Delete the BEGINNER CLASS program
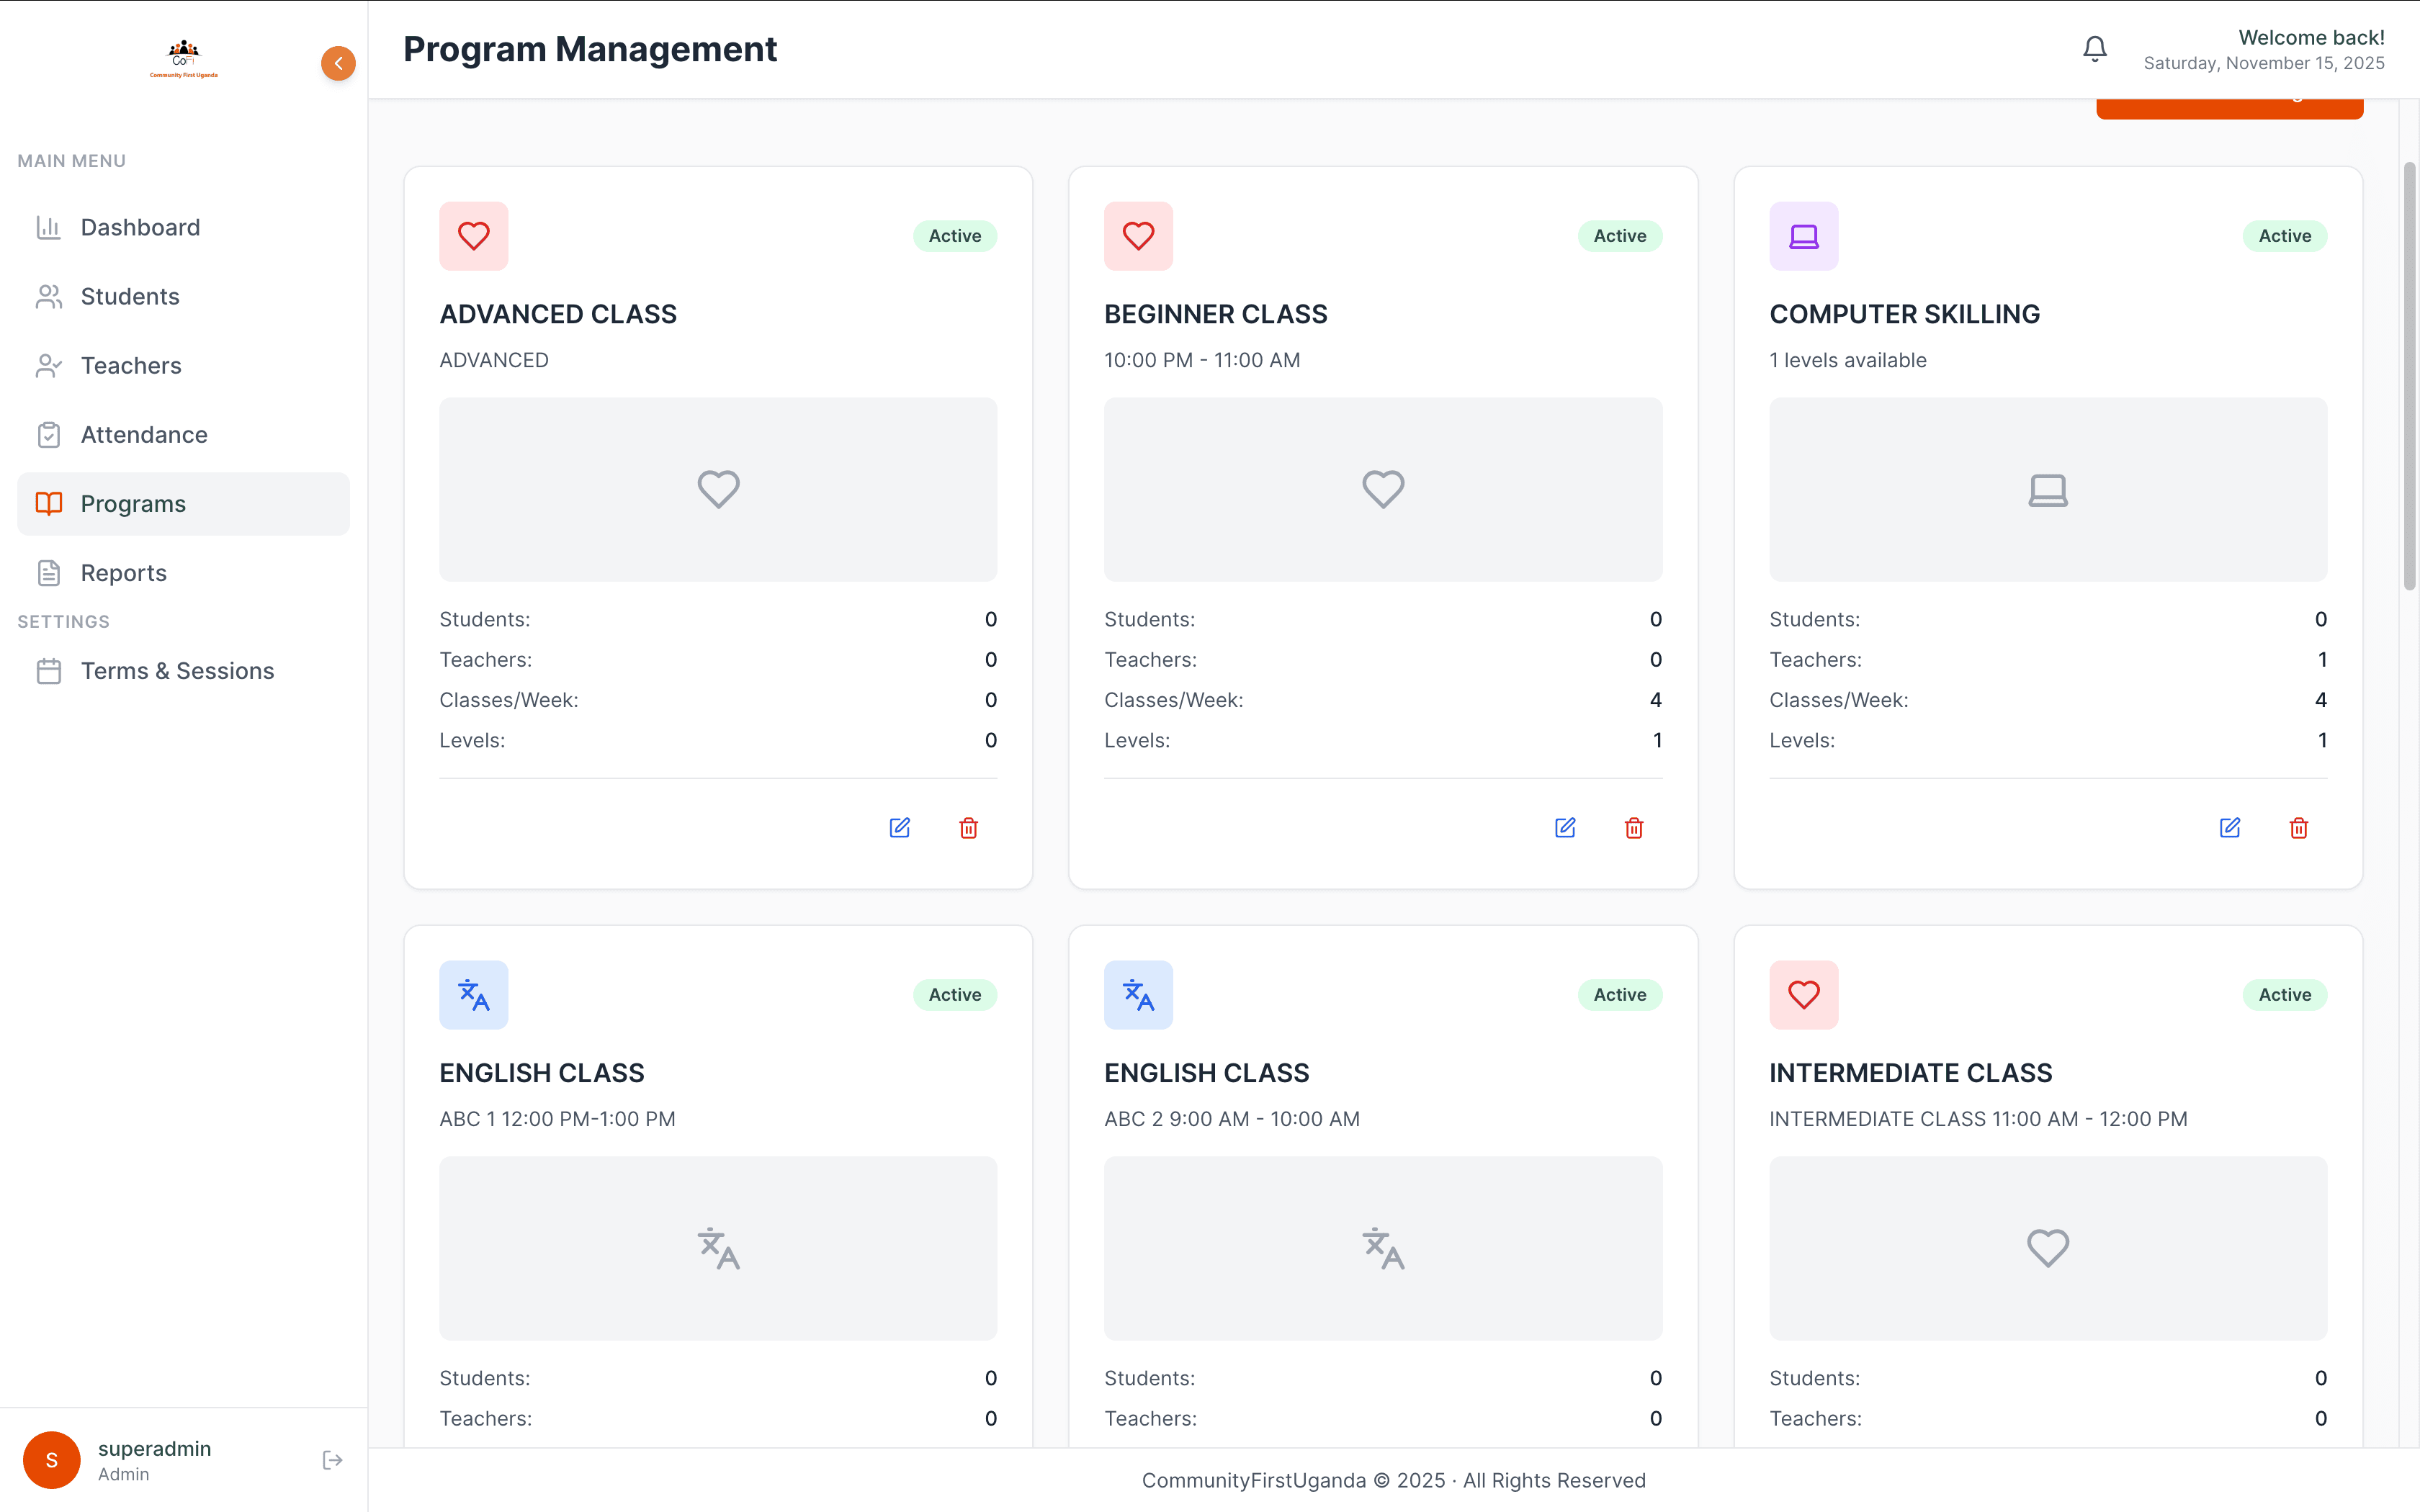 pos(1634,827)
